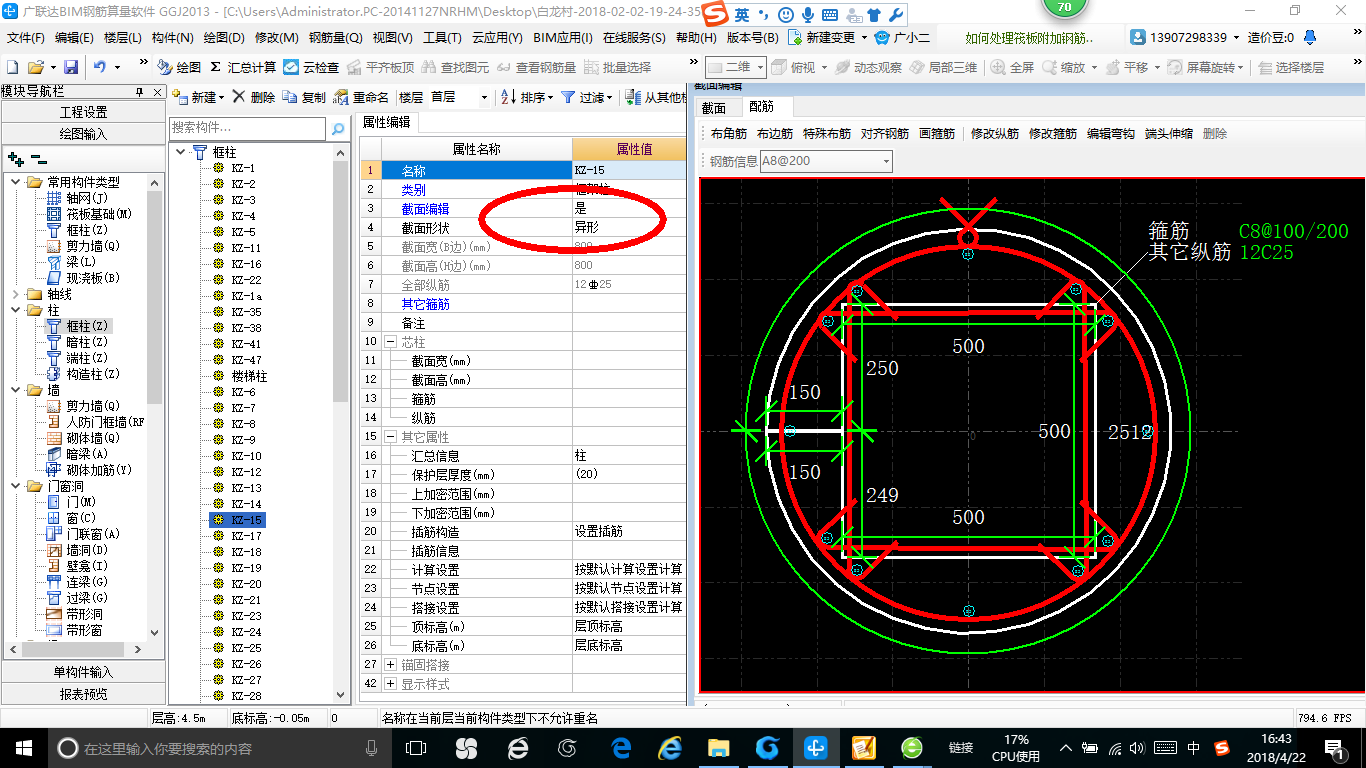Close the 模块导航栏 panel
Image resolution: width=1366 pixels, height=768 pixels.
click(157, 91)
